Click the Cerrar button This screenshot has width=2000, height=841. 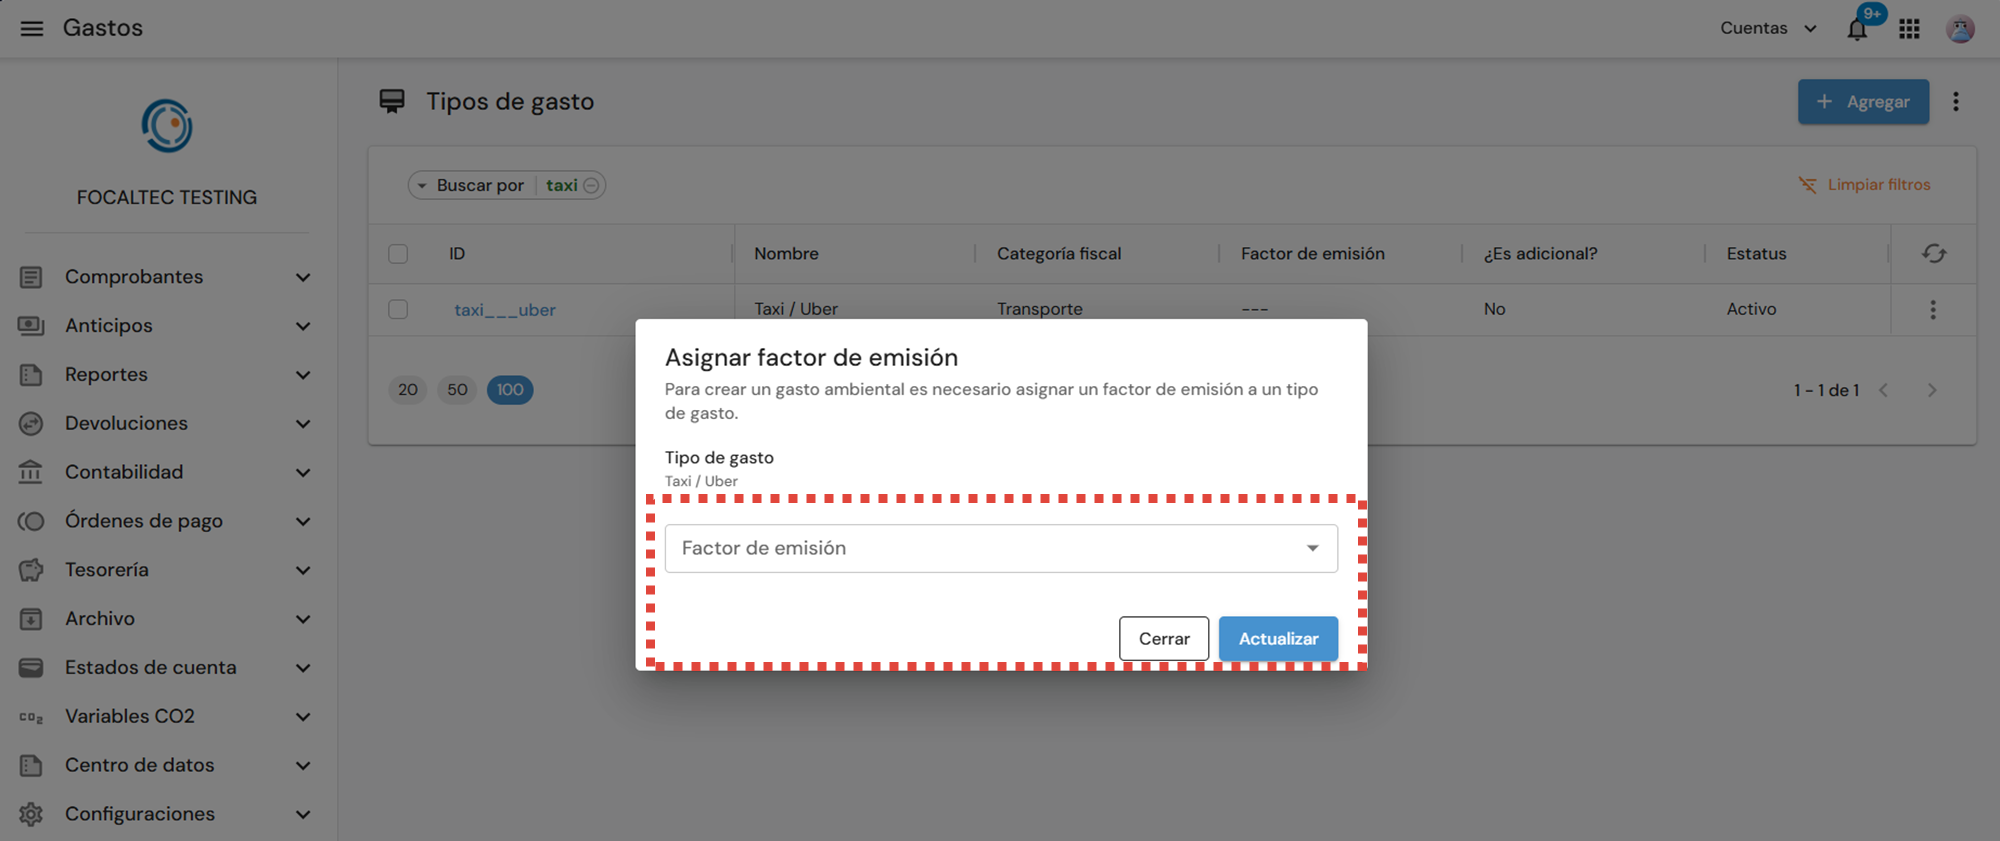coord(1164,639)
